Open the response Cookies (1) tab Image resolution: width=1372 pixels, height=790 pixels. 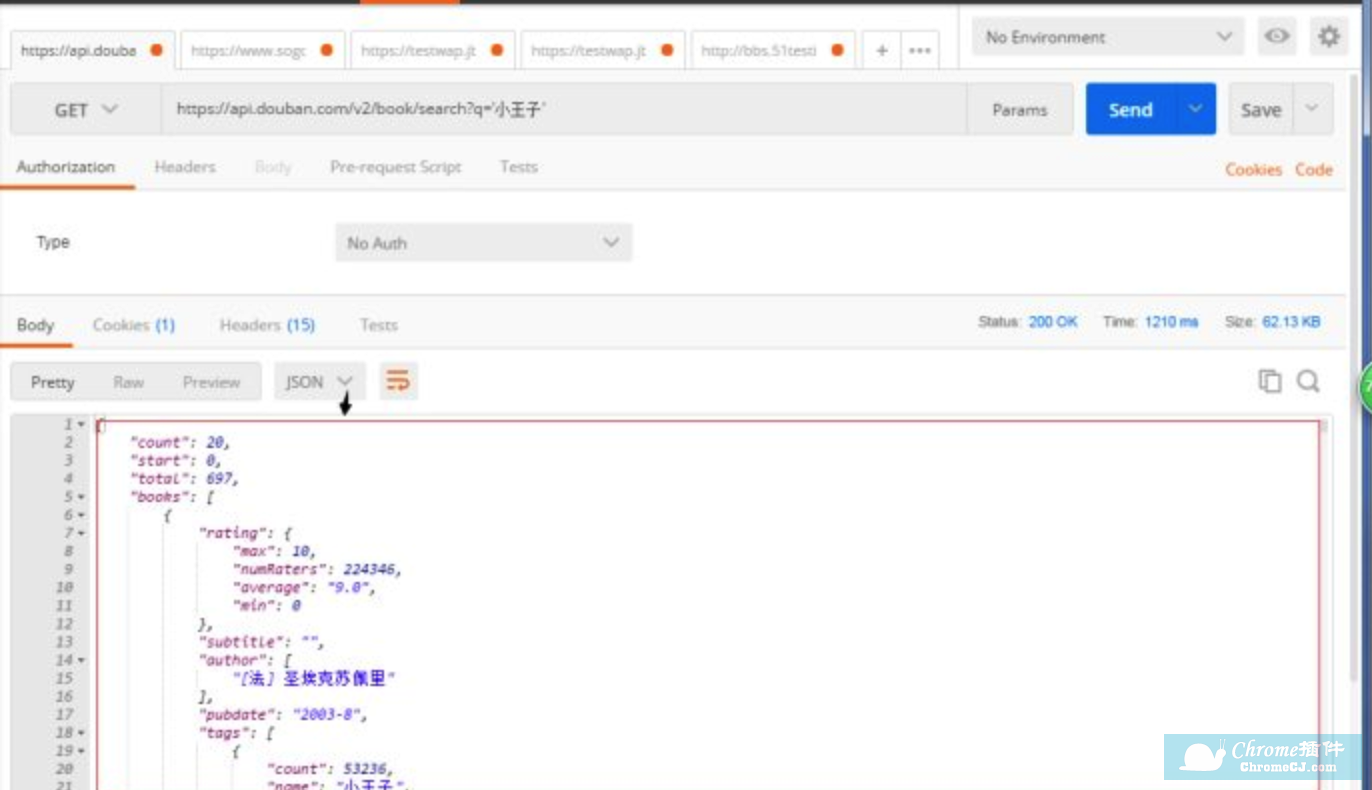point(134,325)
